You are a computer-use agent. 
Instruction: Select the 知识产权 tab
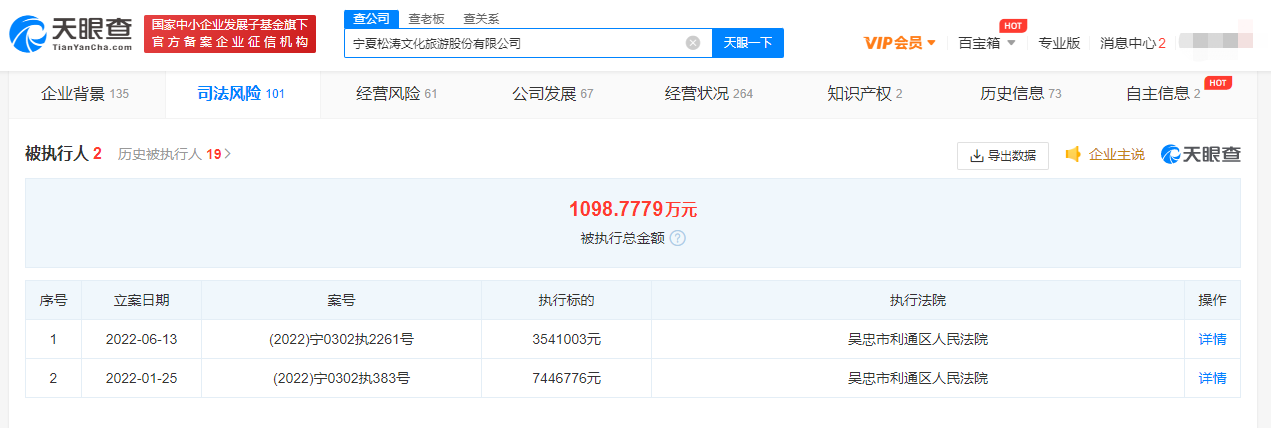point(864,94)
